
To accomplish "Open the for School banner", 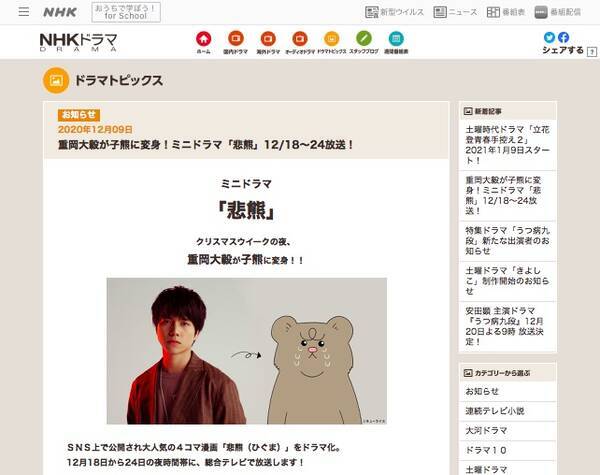I will [126, 12].
